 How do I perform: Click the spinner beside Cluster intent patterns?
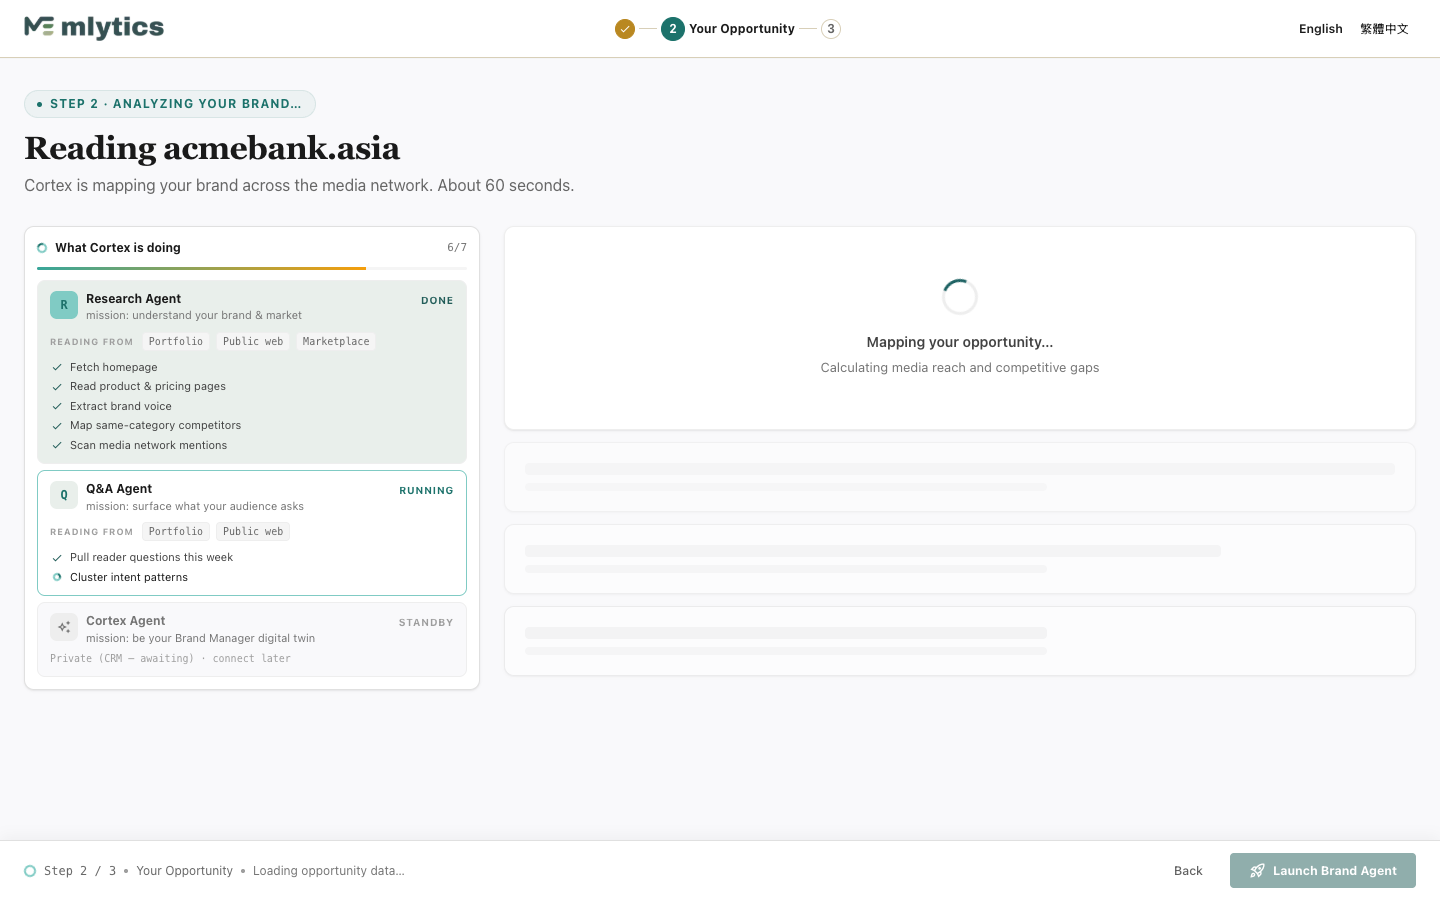pyautogui.click(x=57, y=577)
